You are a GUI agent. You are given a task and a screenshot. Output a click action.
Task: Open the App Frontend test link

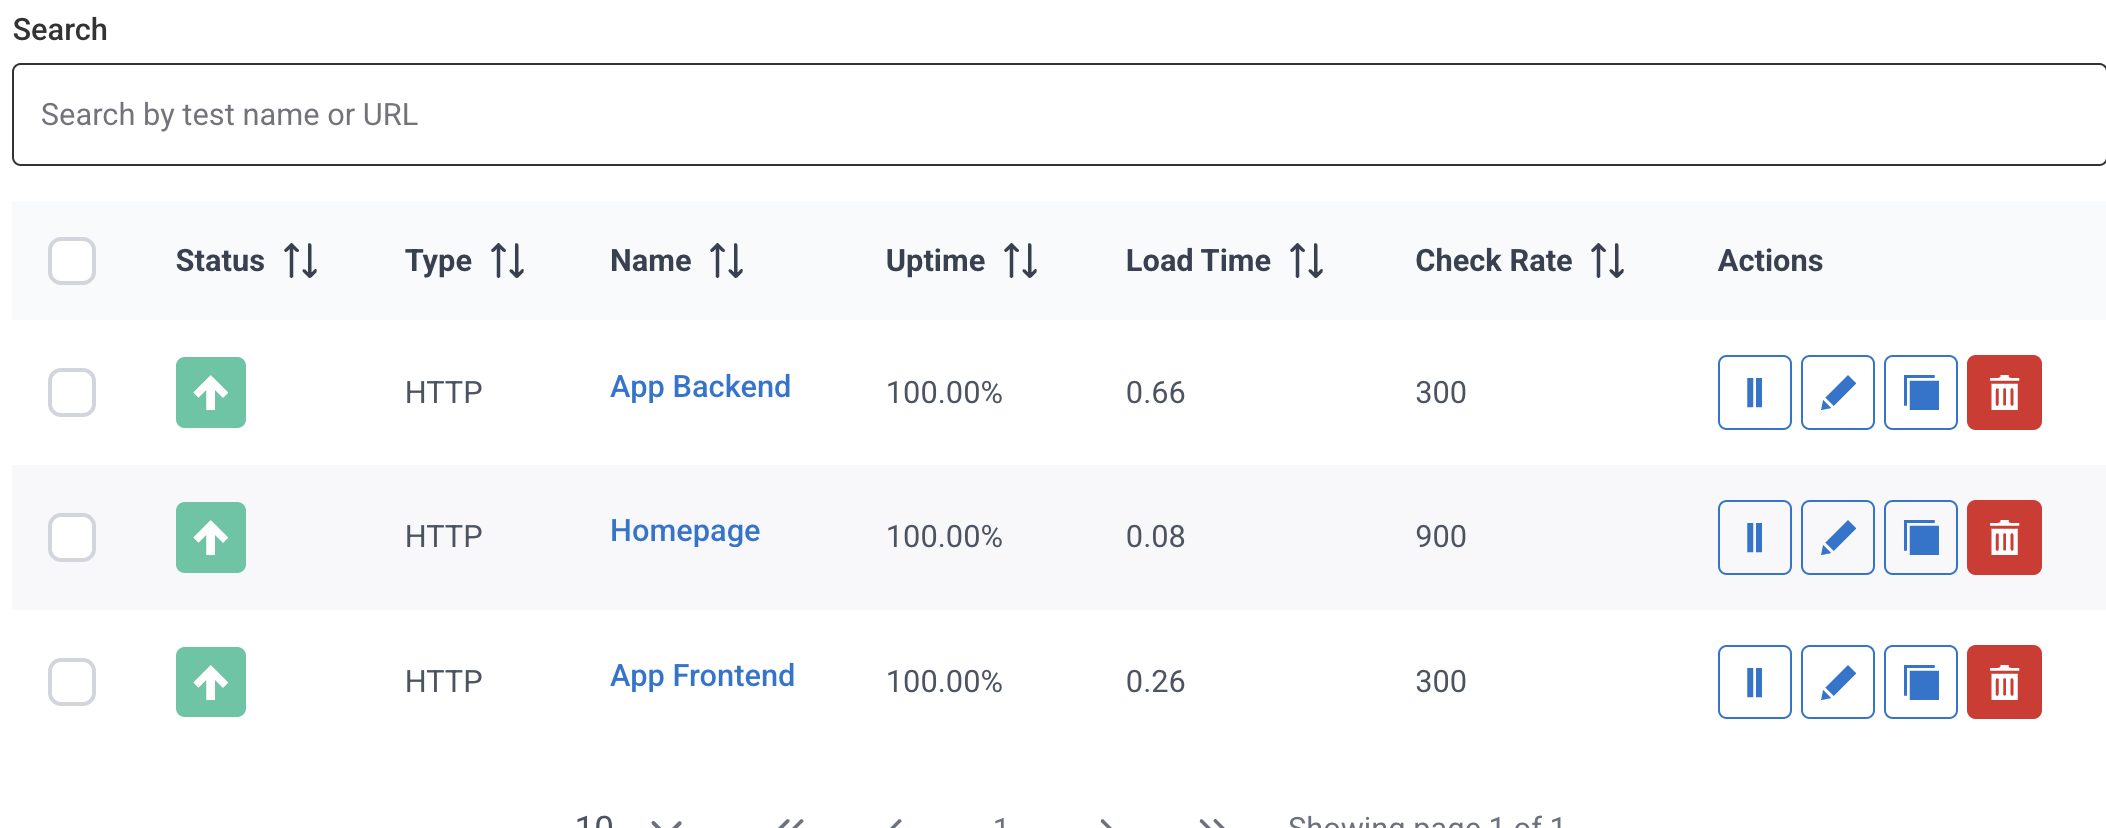702,676
